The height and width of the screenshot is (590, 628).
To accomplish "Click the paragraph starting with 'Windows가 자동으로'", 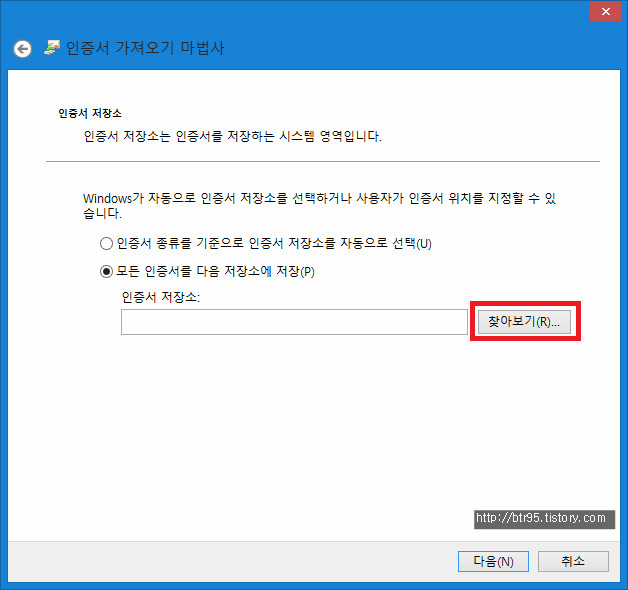I will [x=319, y=205].
